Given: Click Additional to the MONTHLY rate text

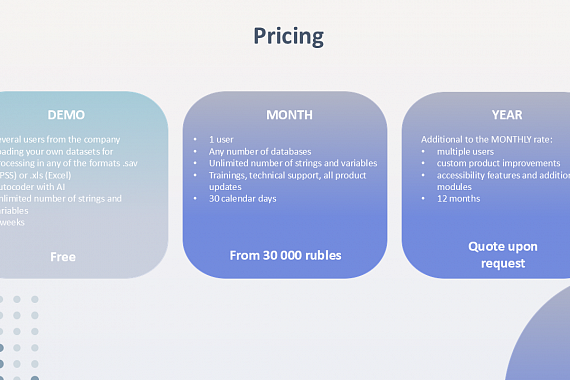Looking at the screenshot, I should (x=487, y=140).
